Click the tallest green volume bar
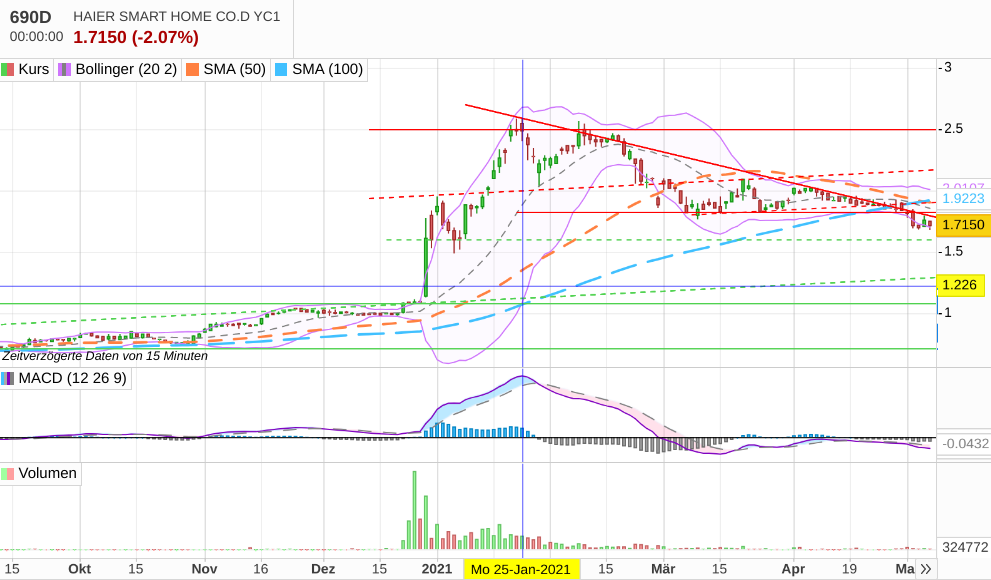This screenshot has height=580, width=991. (x=415, y=510)
